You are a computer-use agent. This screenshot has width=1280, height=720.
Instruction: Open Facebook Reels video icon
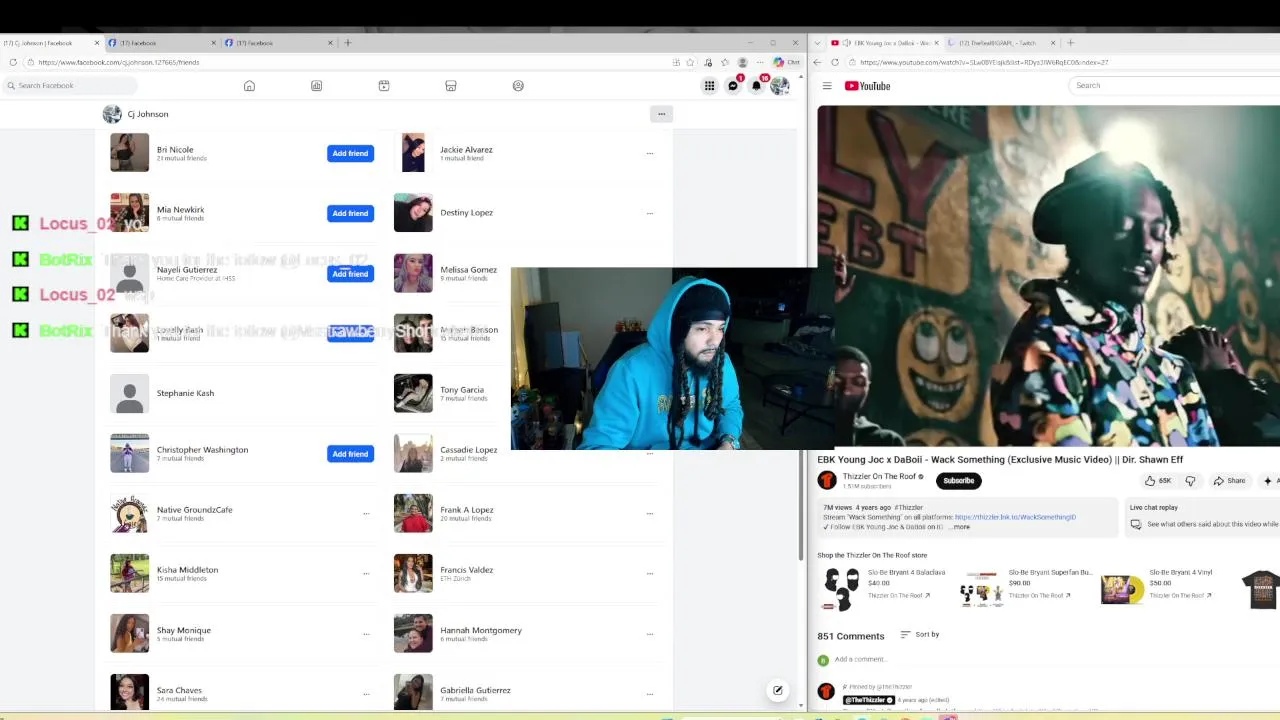pos(384,86)
